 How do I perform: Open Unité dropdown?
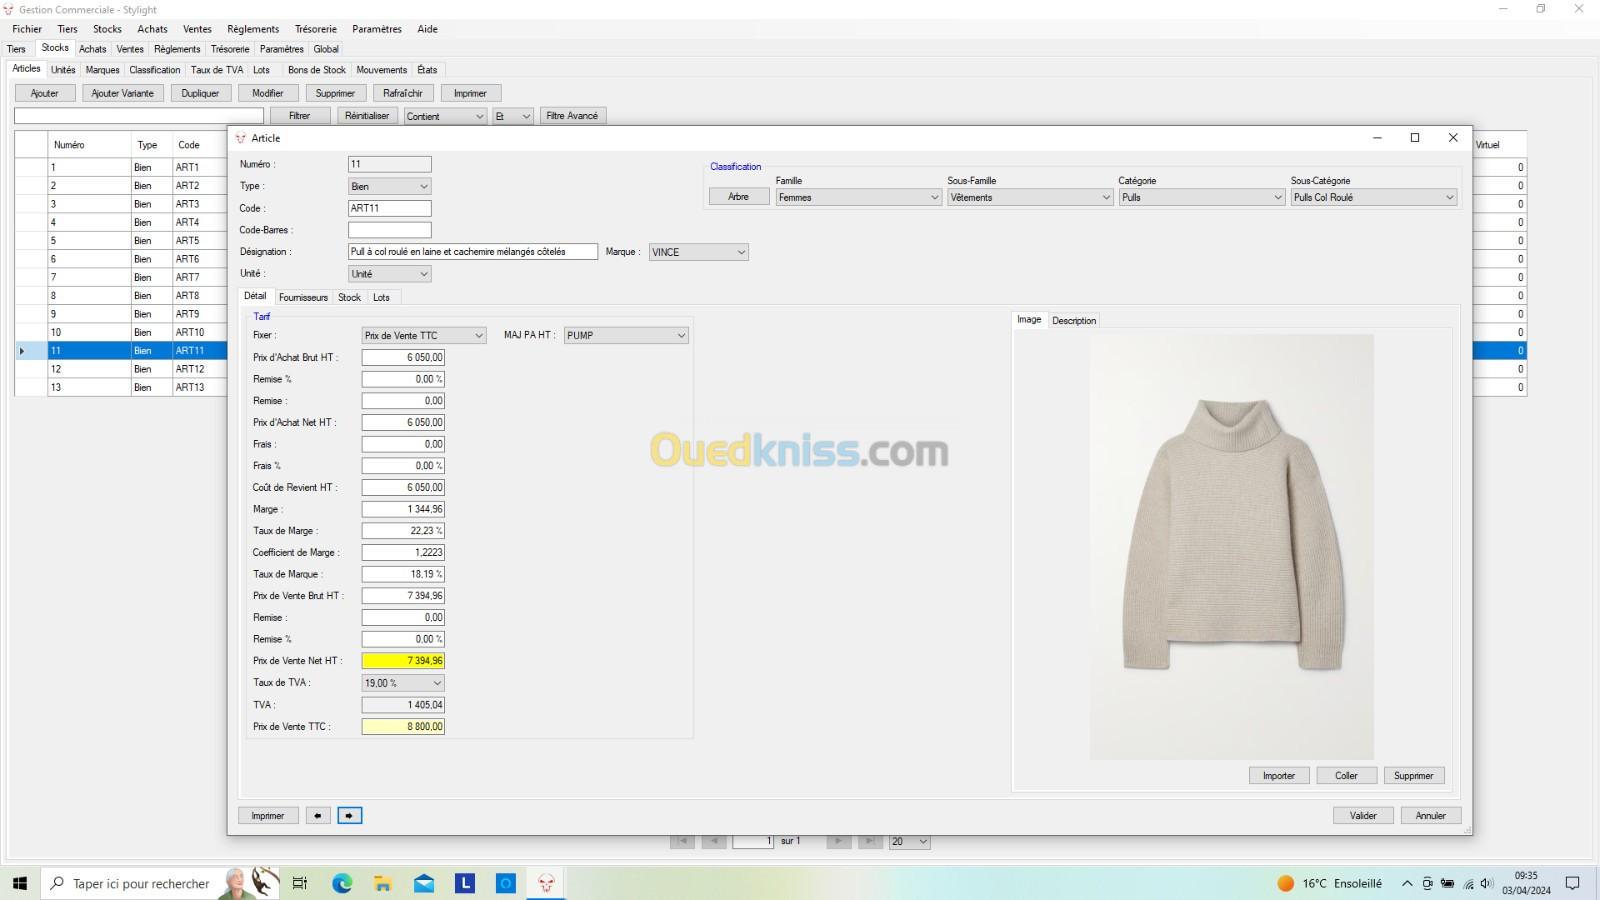point(389,274)
